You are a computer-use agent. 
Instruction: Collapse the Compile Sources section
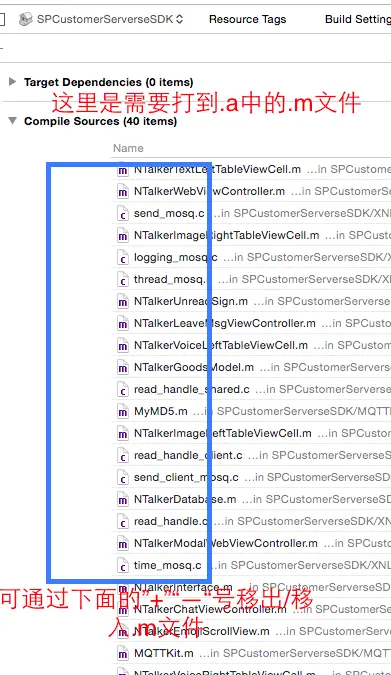[x=13, y=121]
